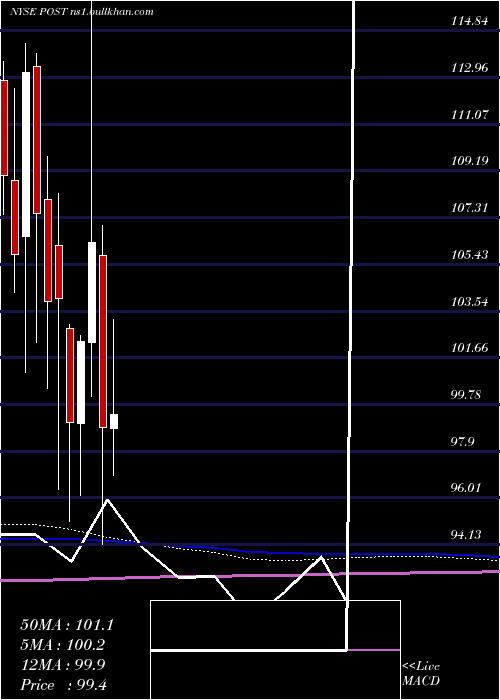Click the <<Live MACD label
The width and height of the screenshot is (500, 700).
421,674
